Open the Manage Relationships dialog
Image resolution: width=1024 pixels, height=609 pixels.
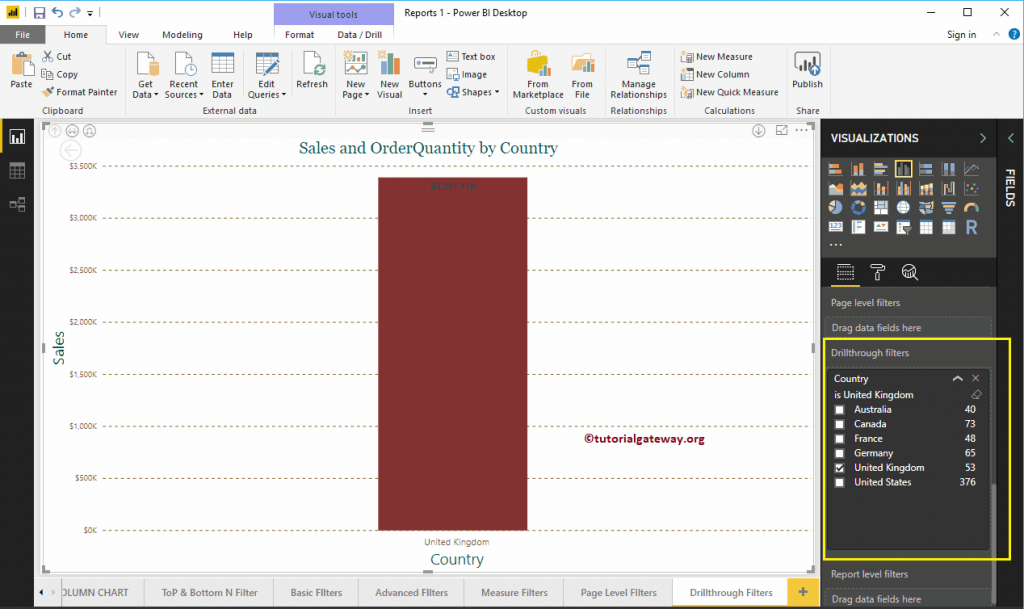coord(638,72)
